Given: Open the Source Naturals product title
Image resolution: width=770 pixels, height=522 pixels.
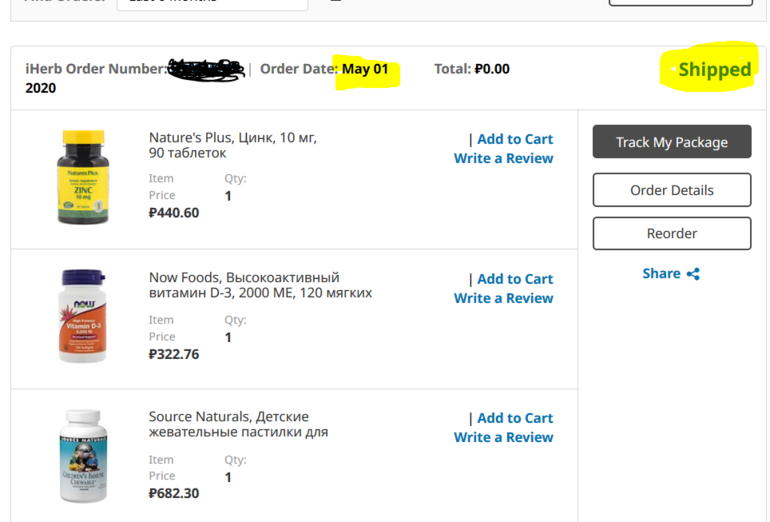Looking at the screenshot, I should (238, 424).
